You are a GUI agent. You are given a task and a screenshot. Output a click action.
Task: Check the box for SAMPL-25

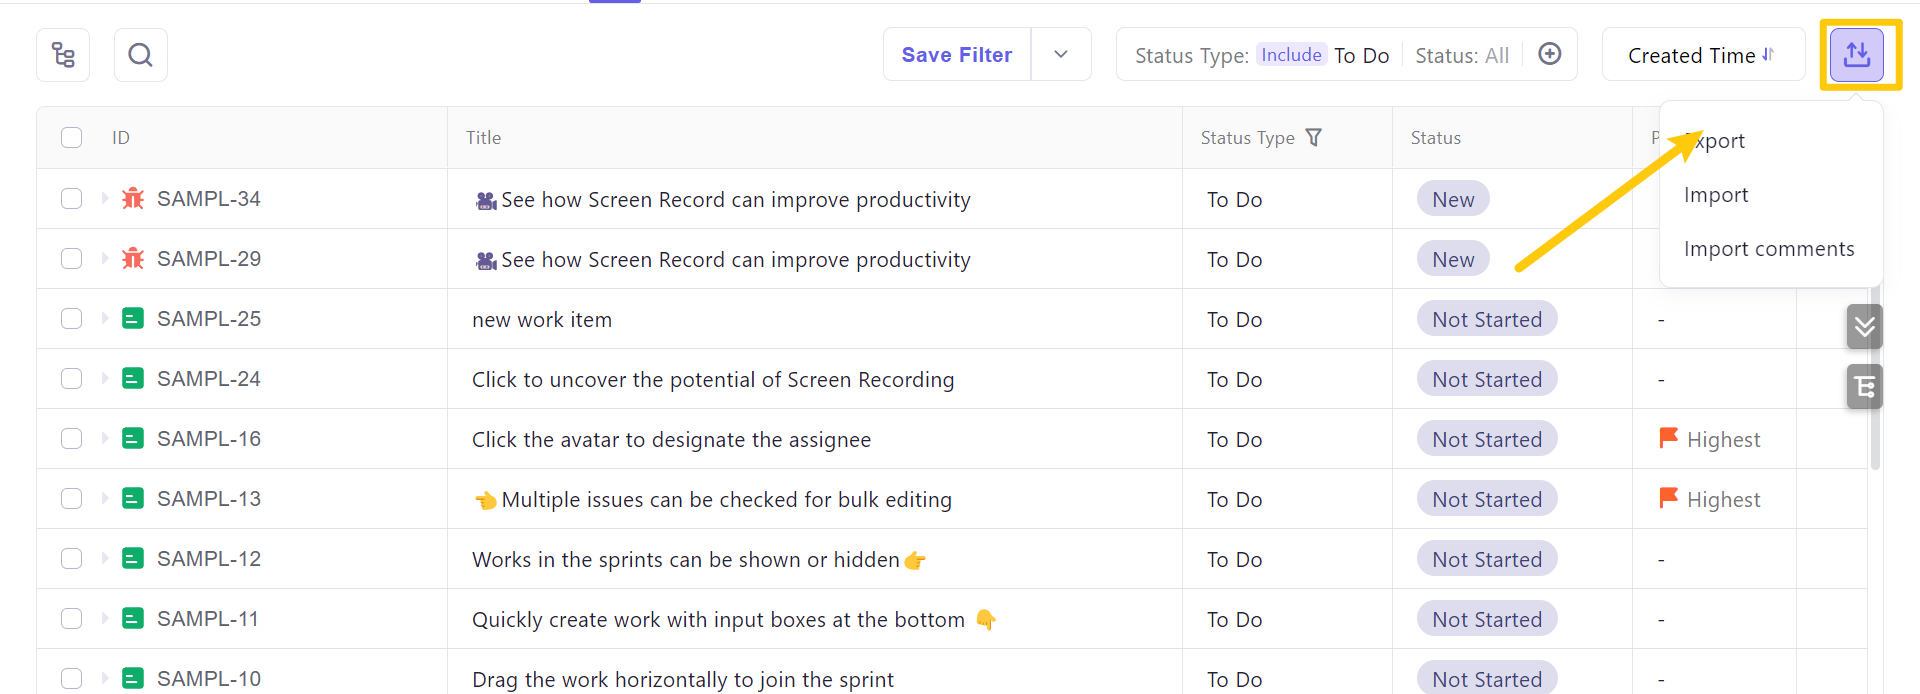[71, 319]
